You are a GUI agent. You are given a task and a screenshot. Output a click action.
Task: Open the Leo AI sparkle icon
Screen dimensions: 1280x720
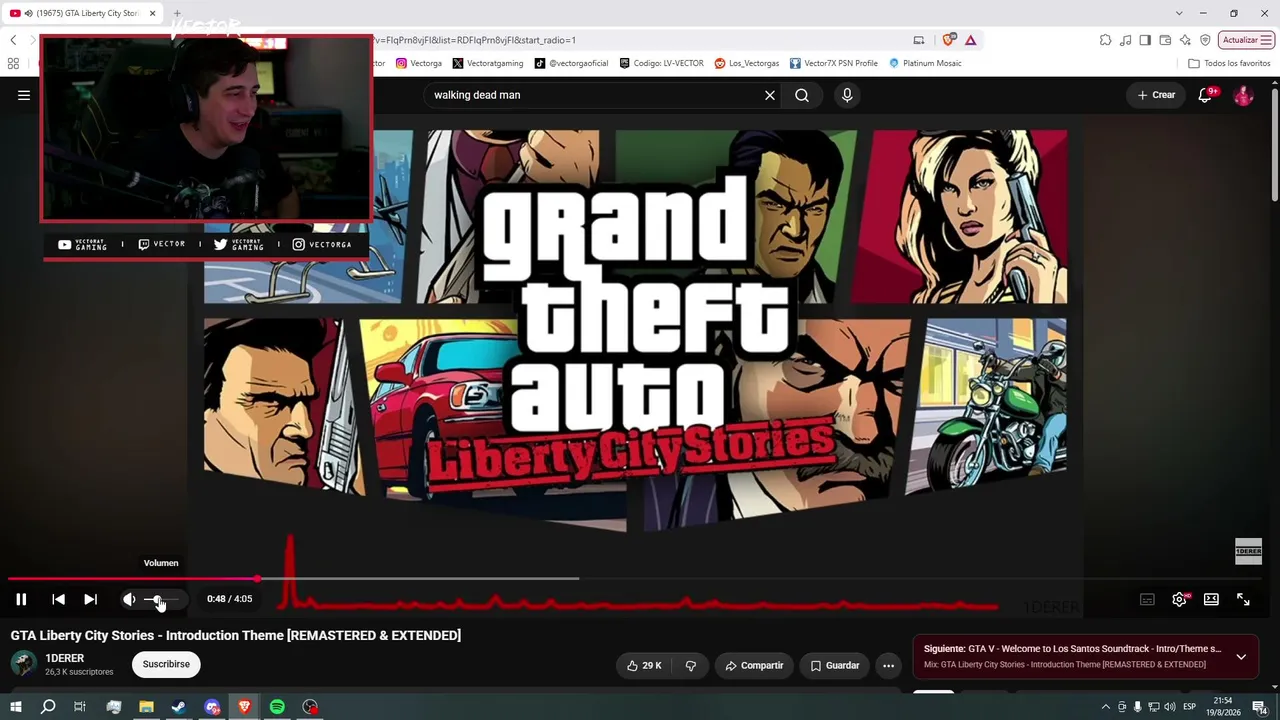point(1186,40)
